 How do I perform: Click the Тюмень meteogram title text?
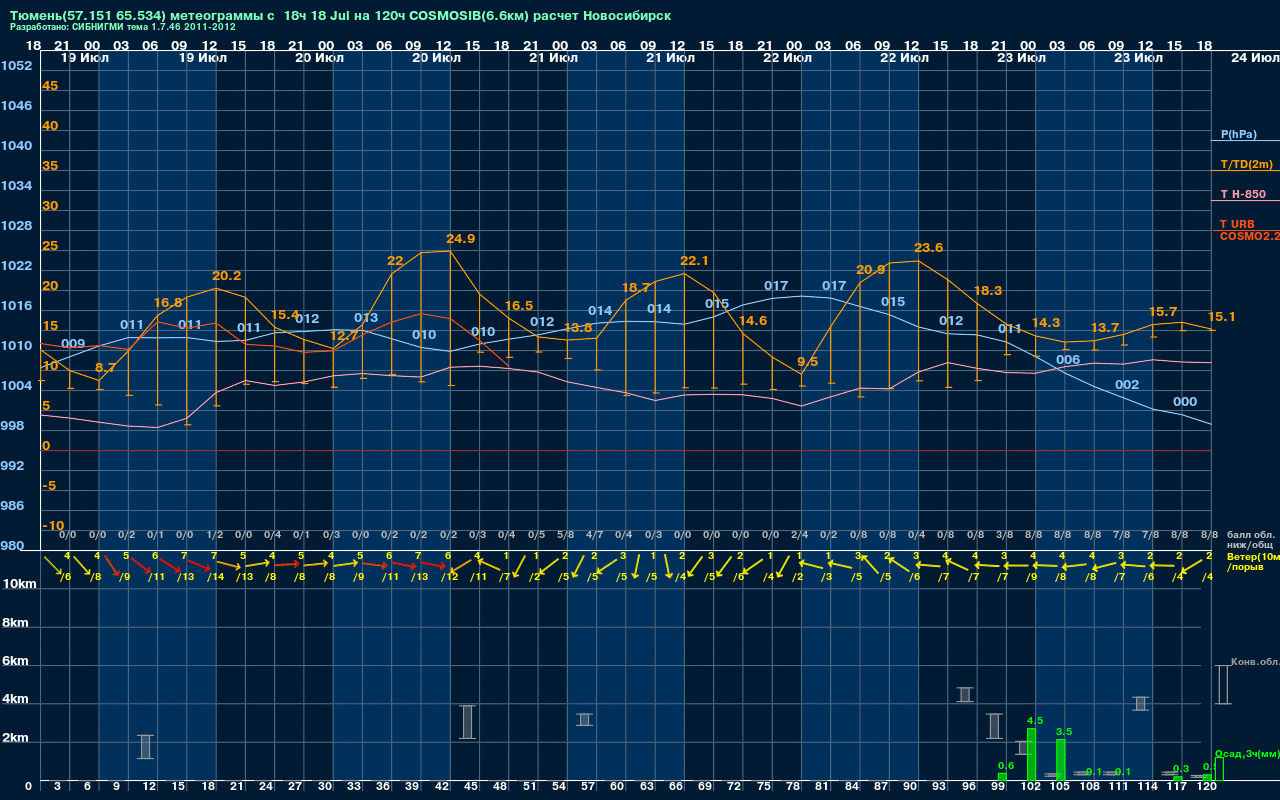pyautogui.click(x=341, y=17)
